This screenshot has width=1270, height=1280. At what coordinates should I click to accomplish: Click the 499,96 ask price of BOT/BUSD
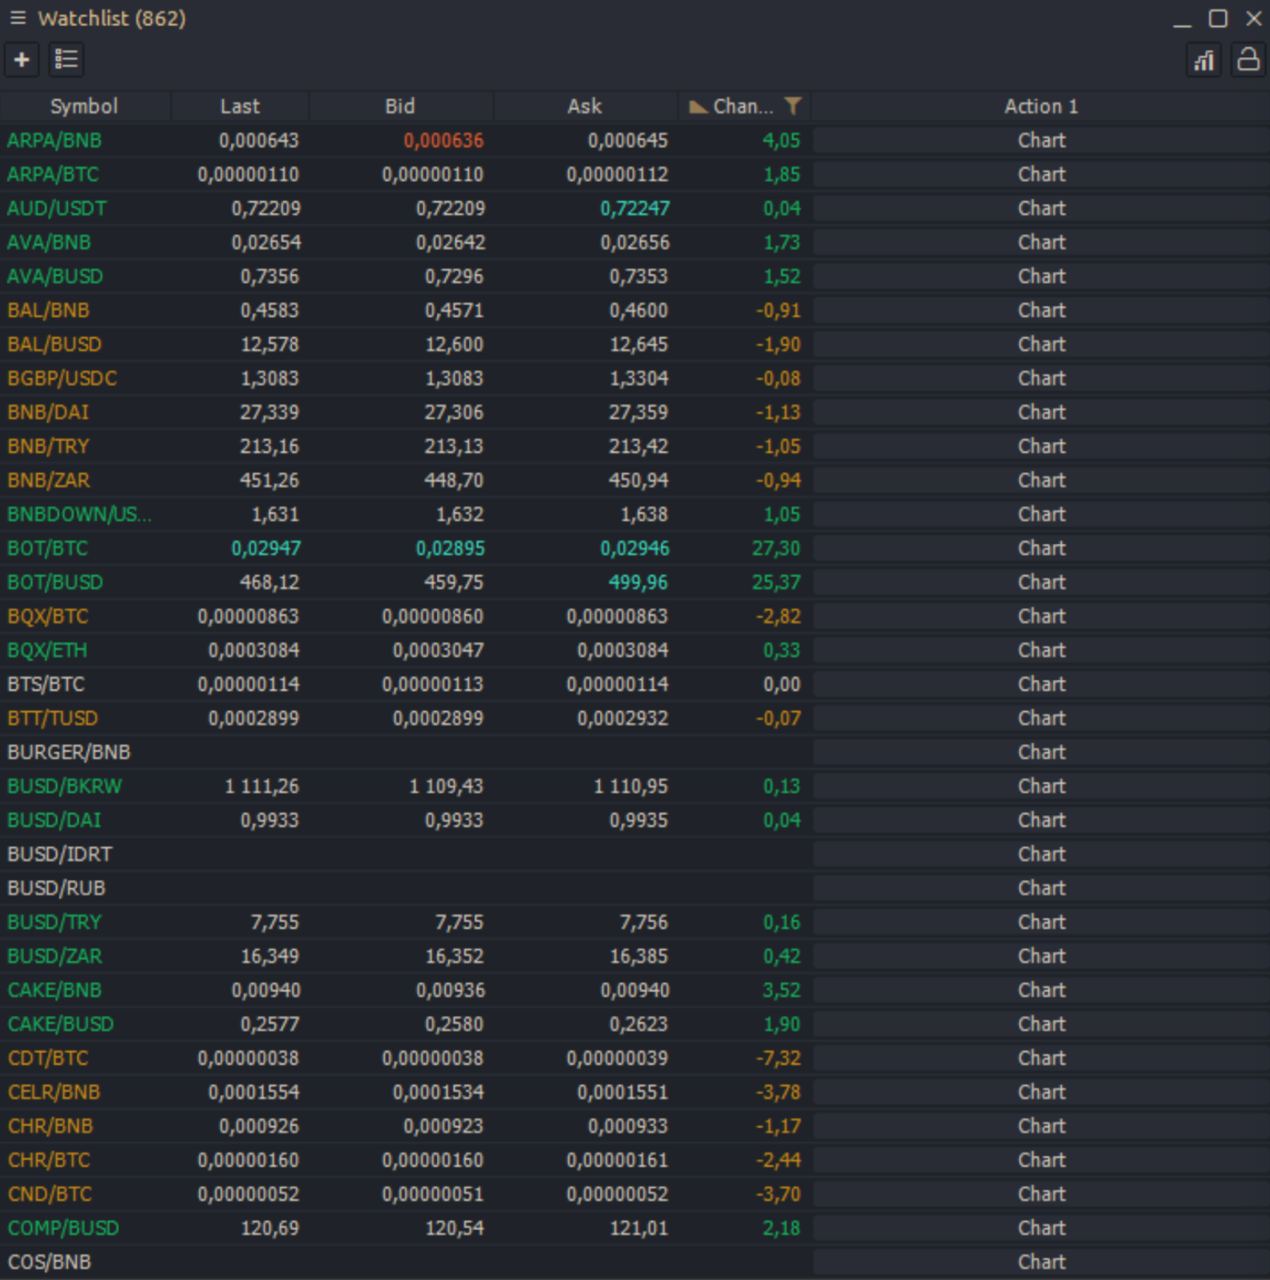(638, 582)
